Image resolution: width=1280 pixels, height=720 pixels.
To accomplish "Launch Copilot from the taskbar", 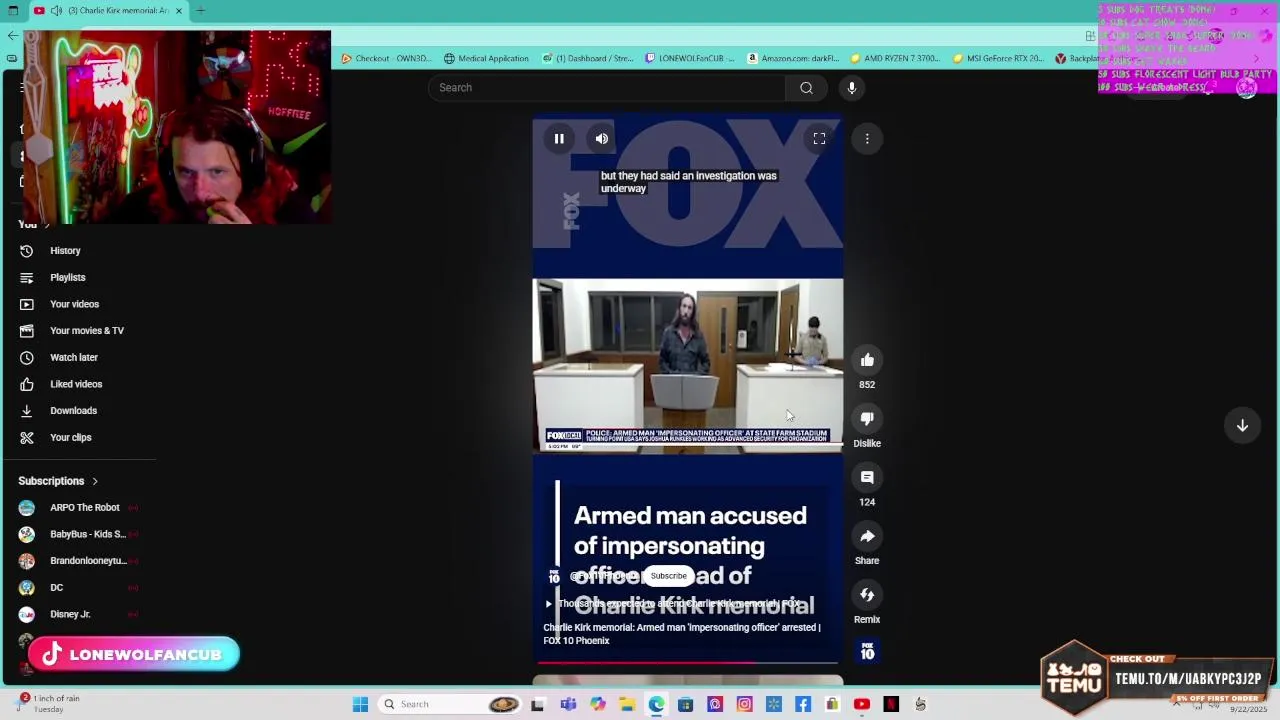I will [x=598, y=704].
